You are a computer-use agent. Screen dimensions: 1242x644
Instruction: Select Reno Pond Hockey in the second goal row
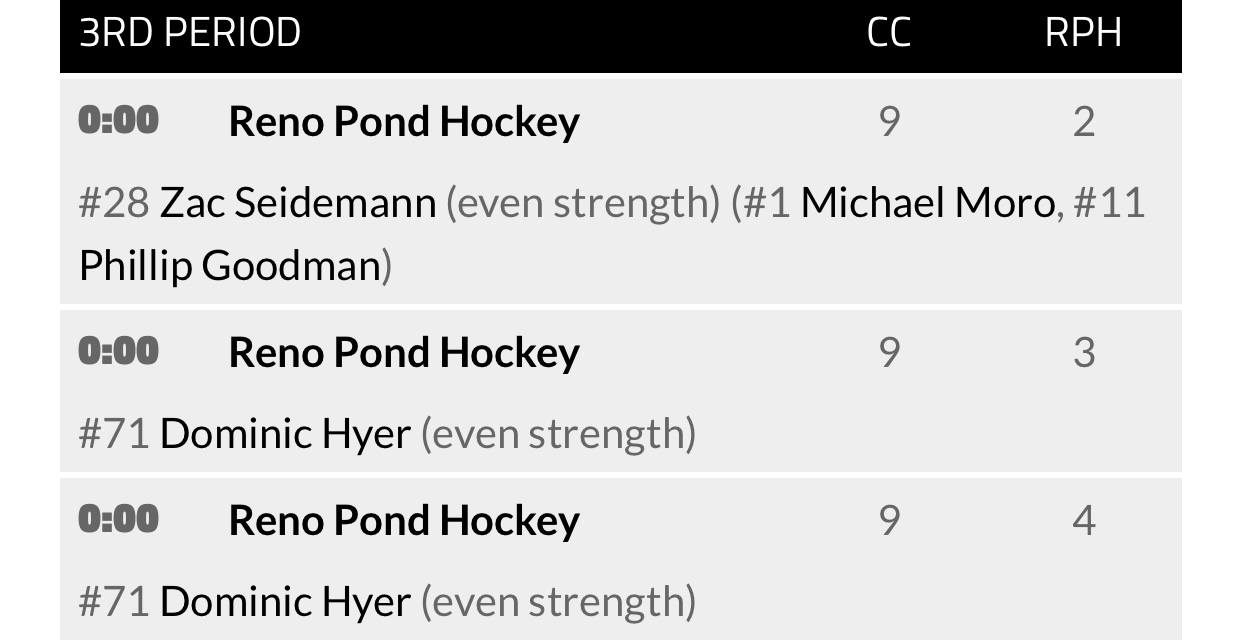[404, 353]
